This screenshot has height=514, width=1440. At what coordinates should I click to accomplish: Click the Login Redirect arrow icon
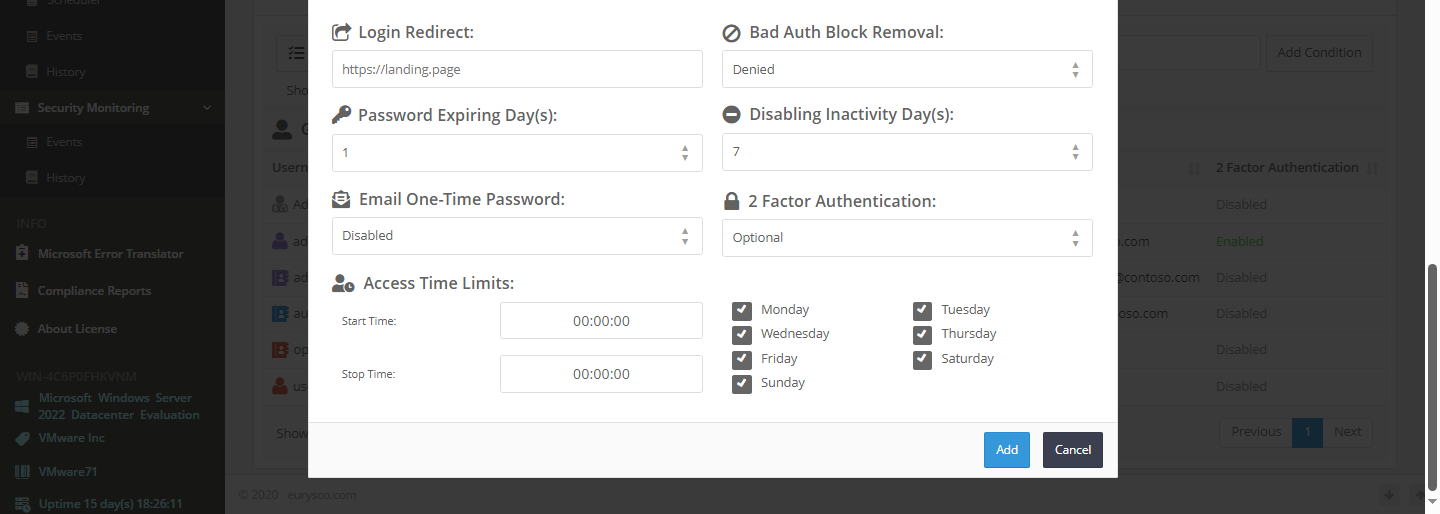[x=341, y=32]
